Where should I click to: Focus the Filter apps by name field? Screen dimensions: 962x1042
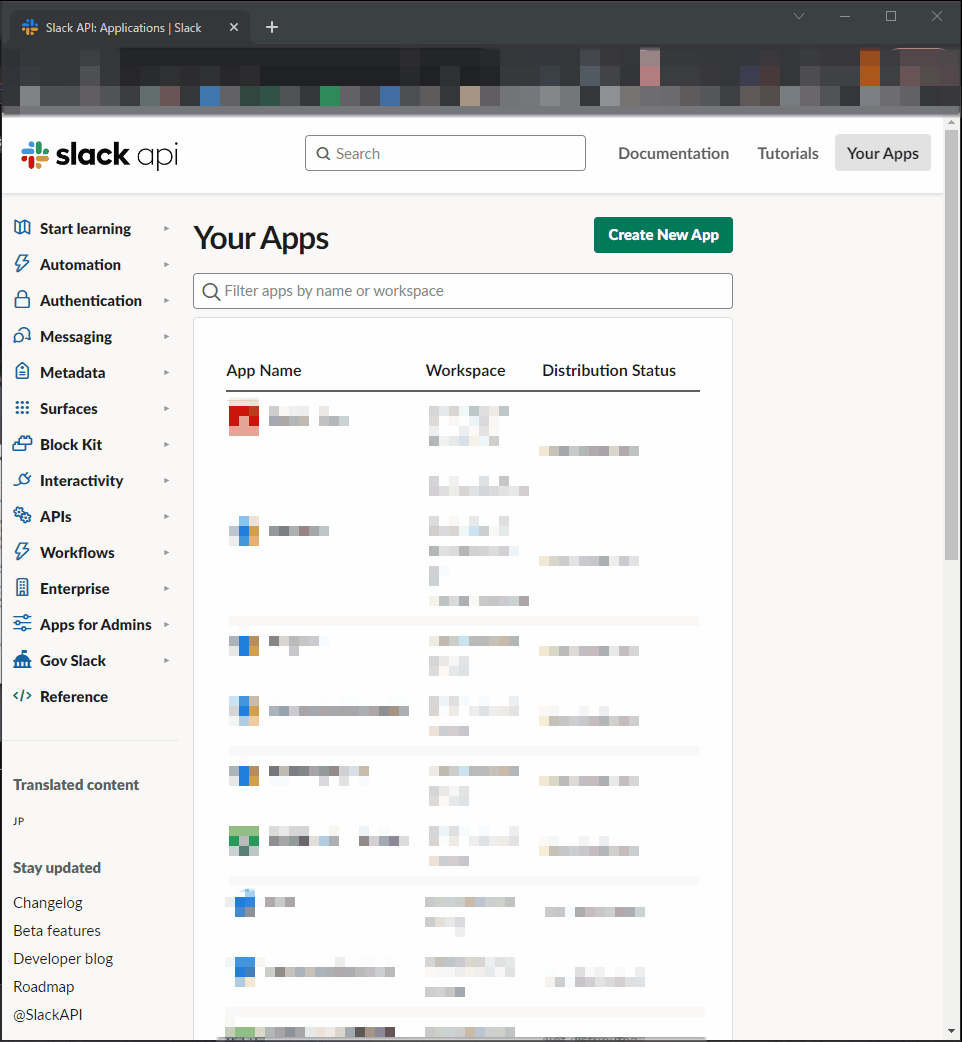click(462, 291)
